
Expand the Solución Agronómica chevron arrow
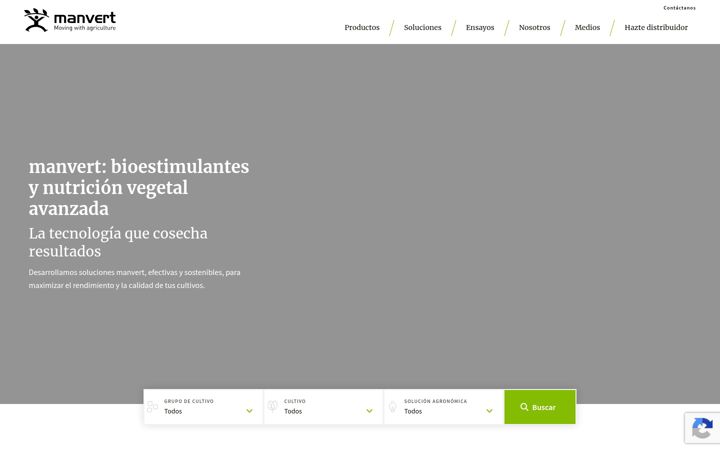(x=489, y=411)
